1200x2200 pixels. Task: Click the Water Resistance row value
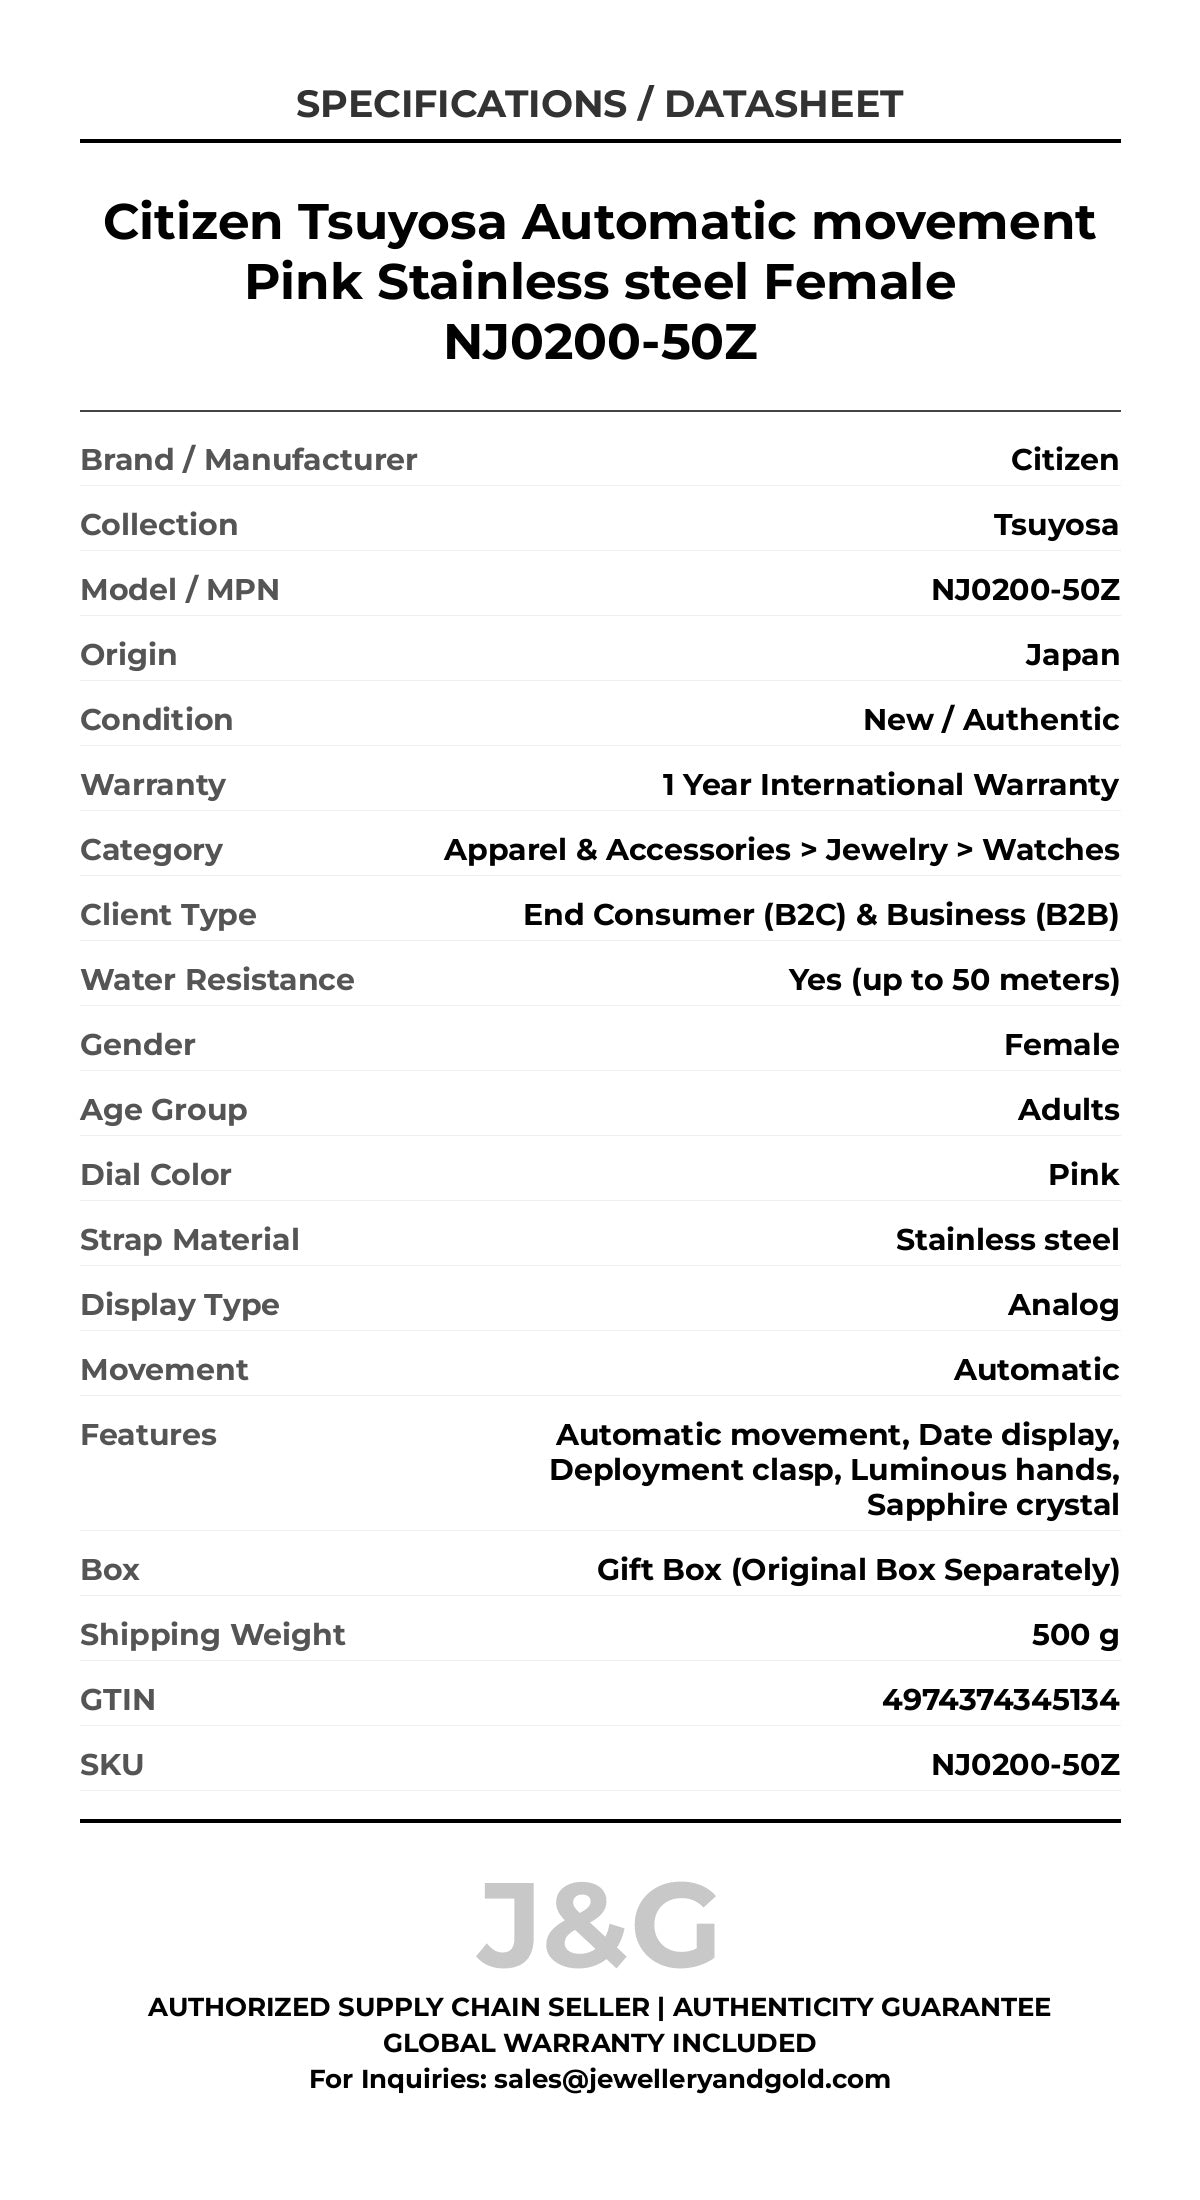953,980
